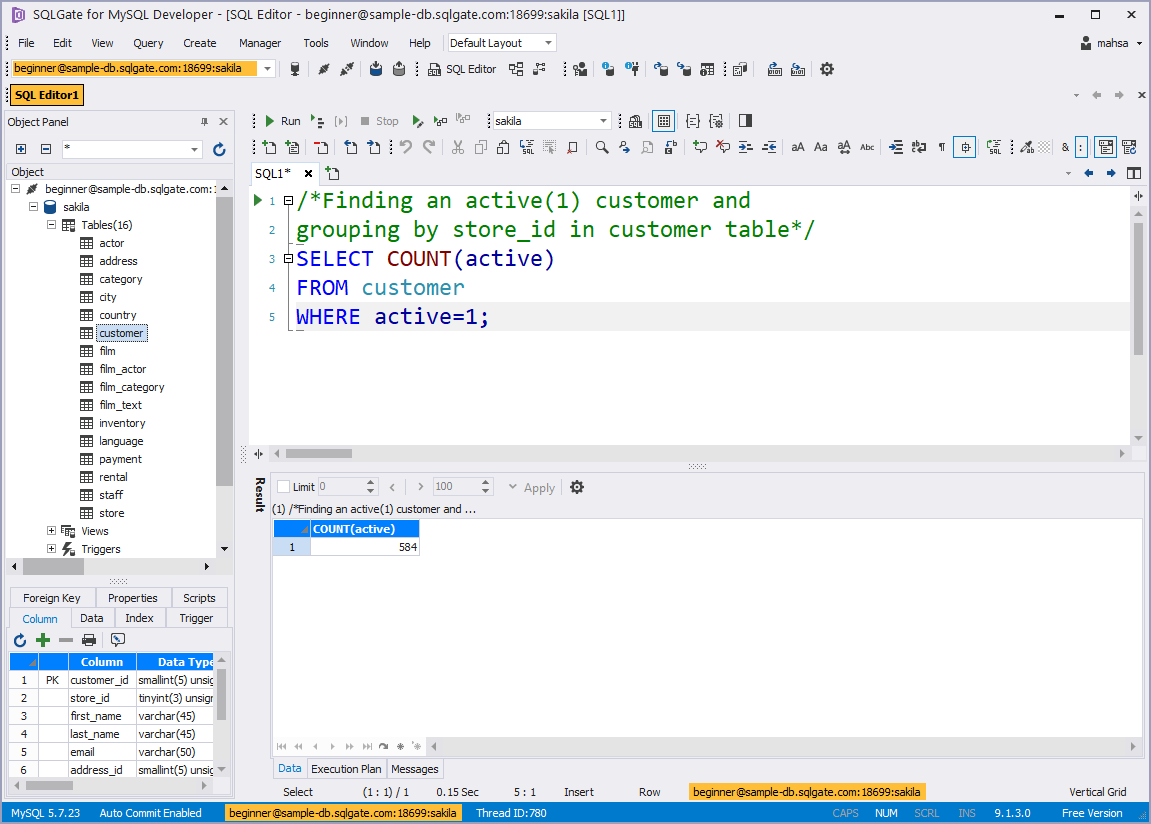Open the Default Layout combo box
1151x824 pixels.
501,42
